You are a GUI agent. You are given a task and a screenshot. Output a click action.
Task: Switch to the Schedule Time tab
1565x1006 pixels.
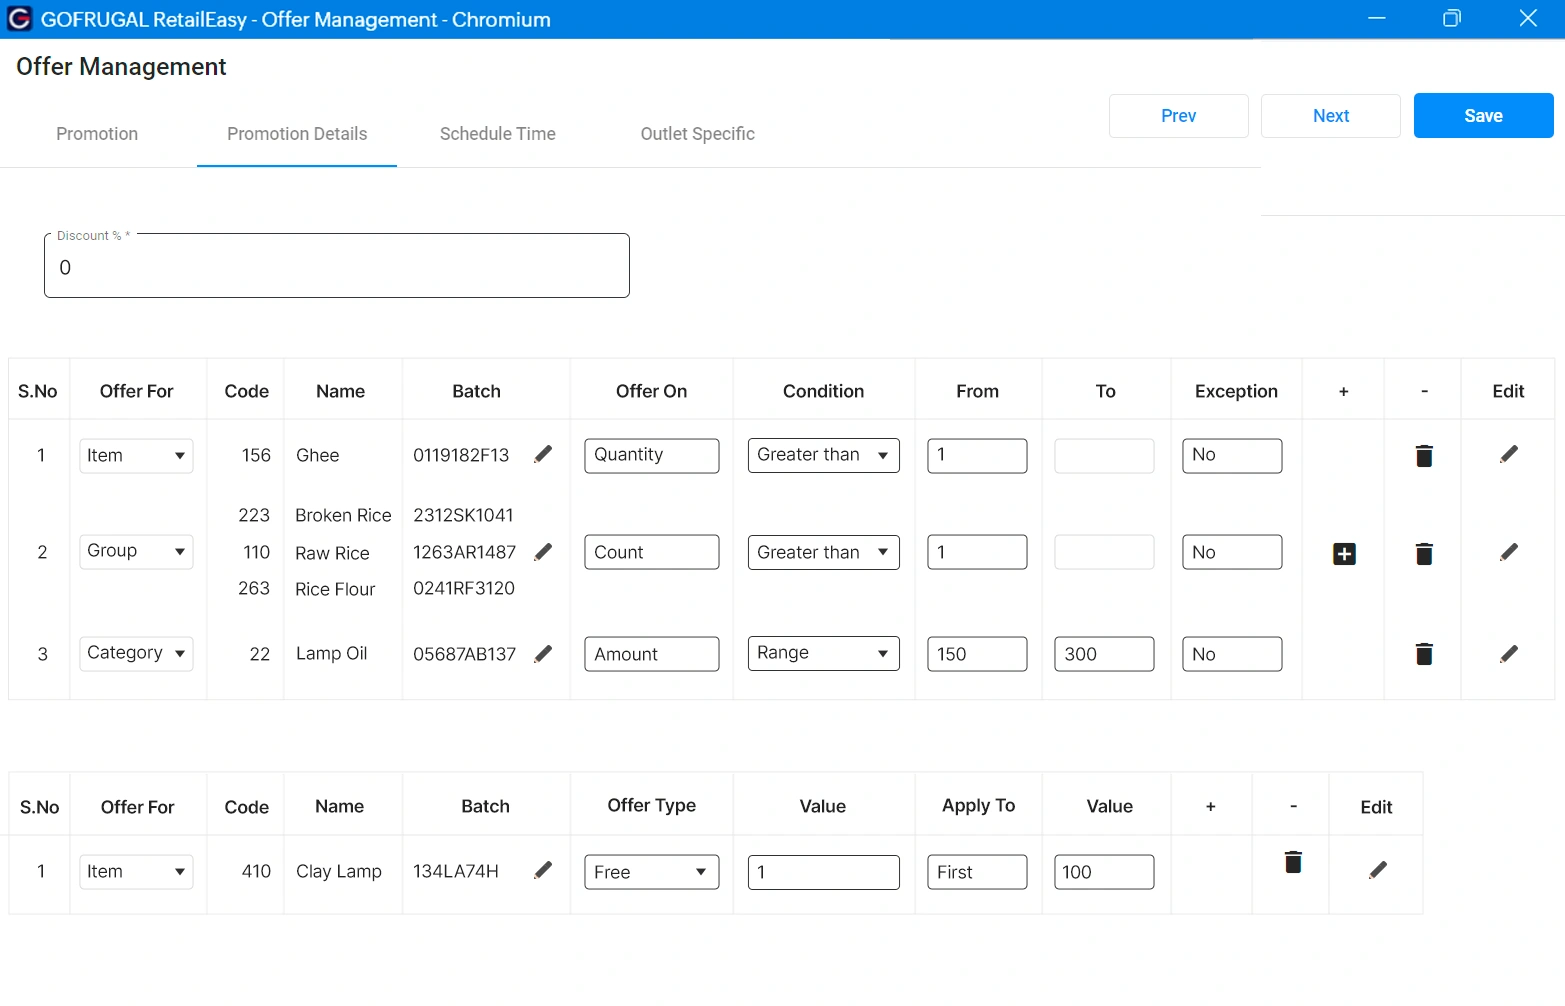click(x=498, y=133)
